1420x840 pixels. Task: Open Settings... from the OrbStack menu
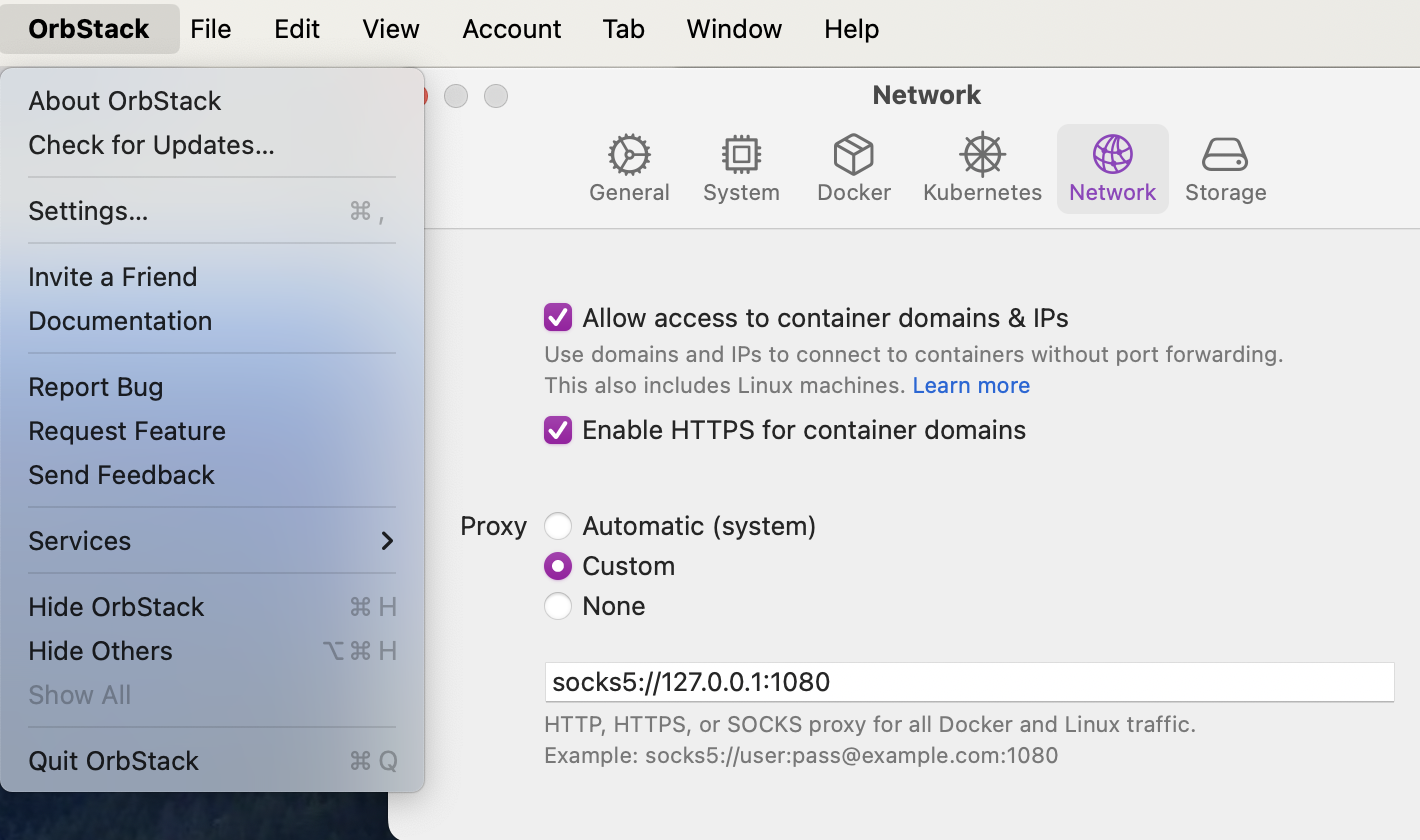212,211
